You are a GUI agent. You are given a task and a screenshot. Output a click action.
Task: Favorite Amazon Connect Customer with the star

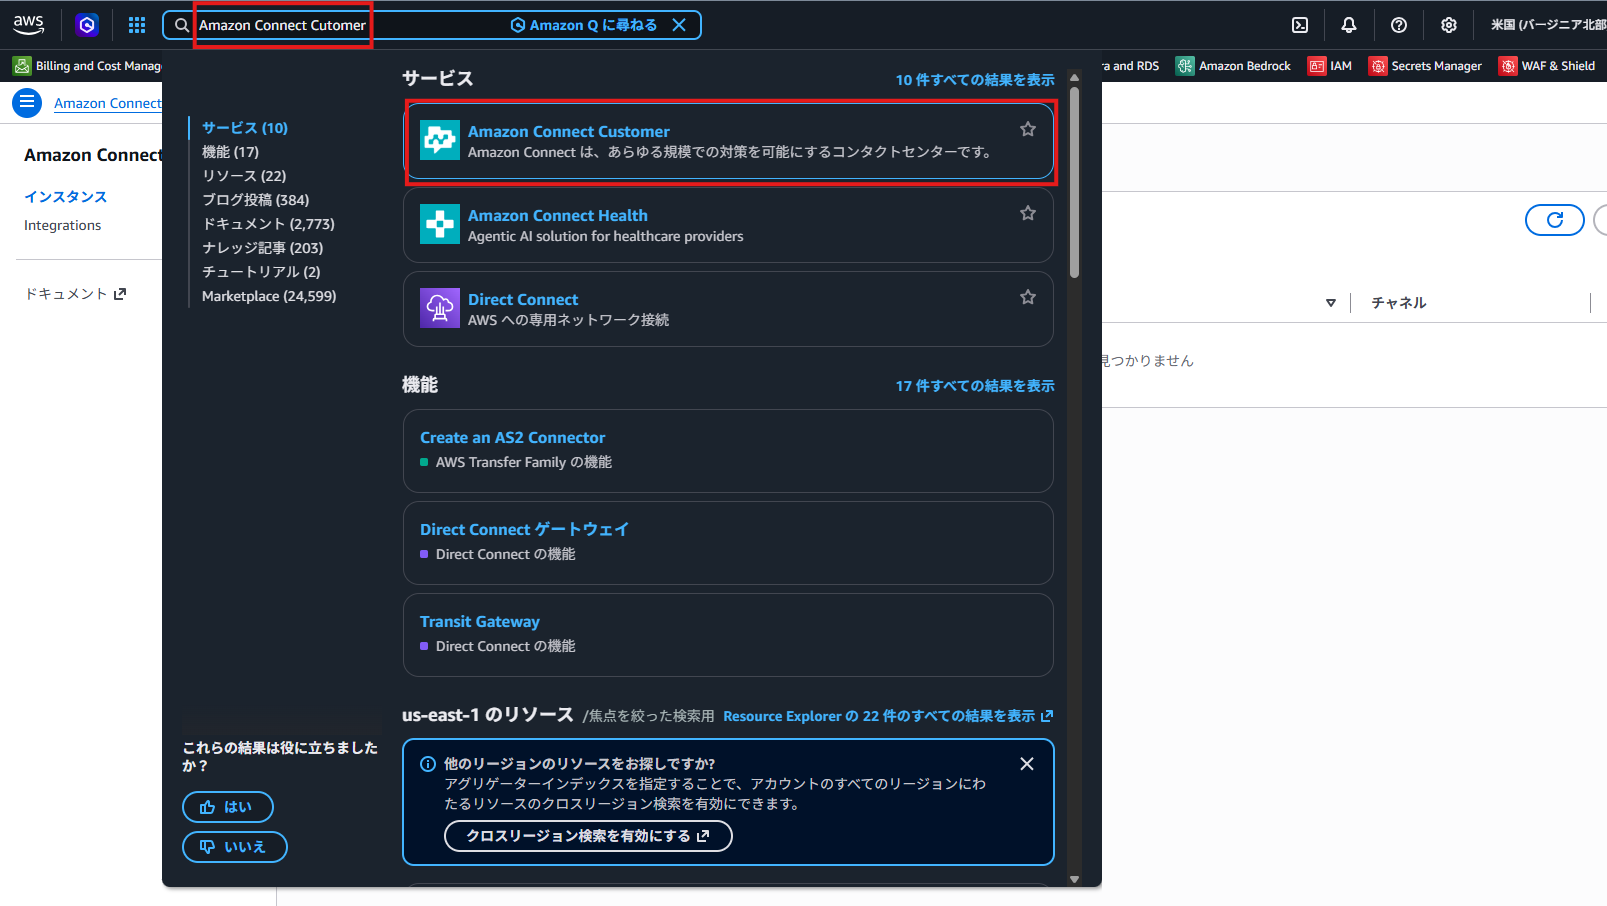pyautogui.click(x=1028, y=129)
